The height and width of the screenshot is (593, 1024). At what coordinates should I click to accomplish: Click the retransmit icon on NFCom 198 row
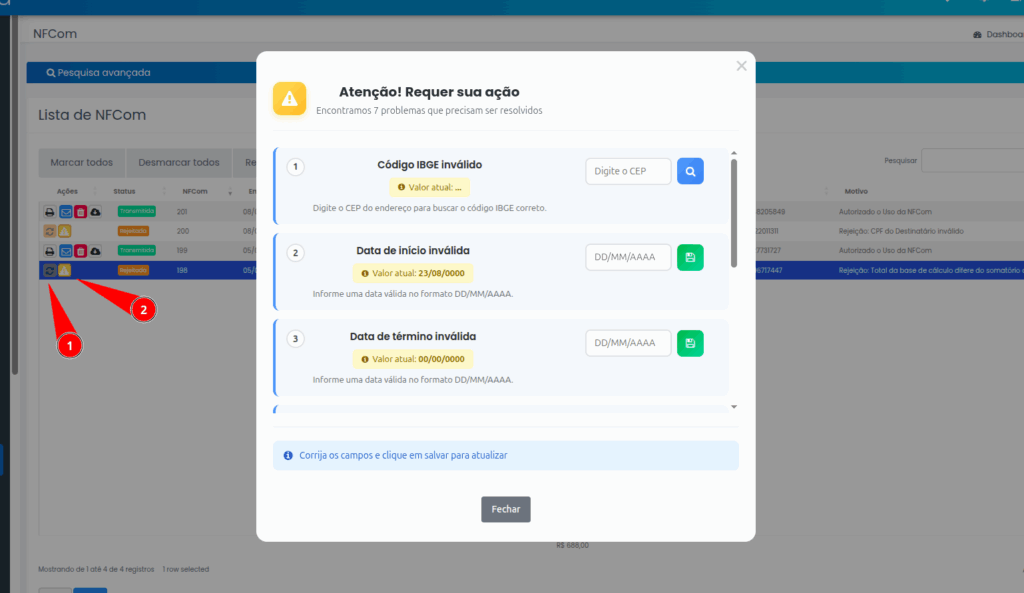[49, 270]
